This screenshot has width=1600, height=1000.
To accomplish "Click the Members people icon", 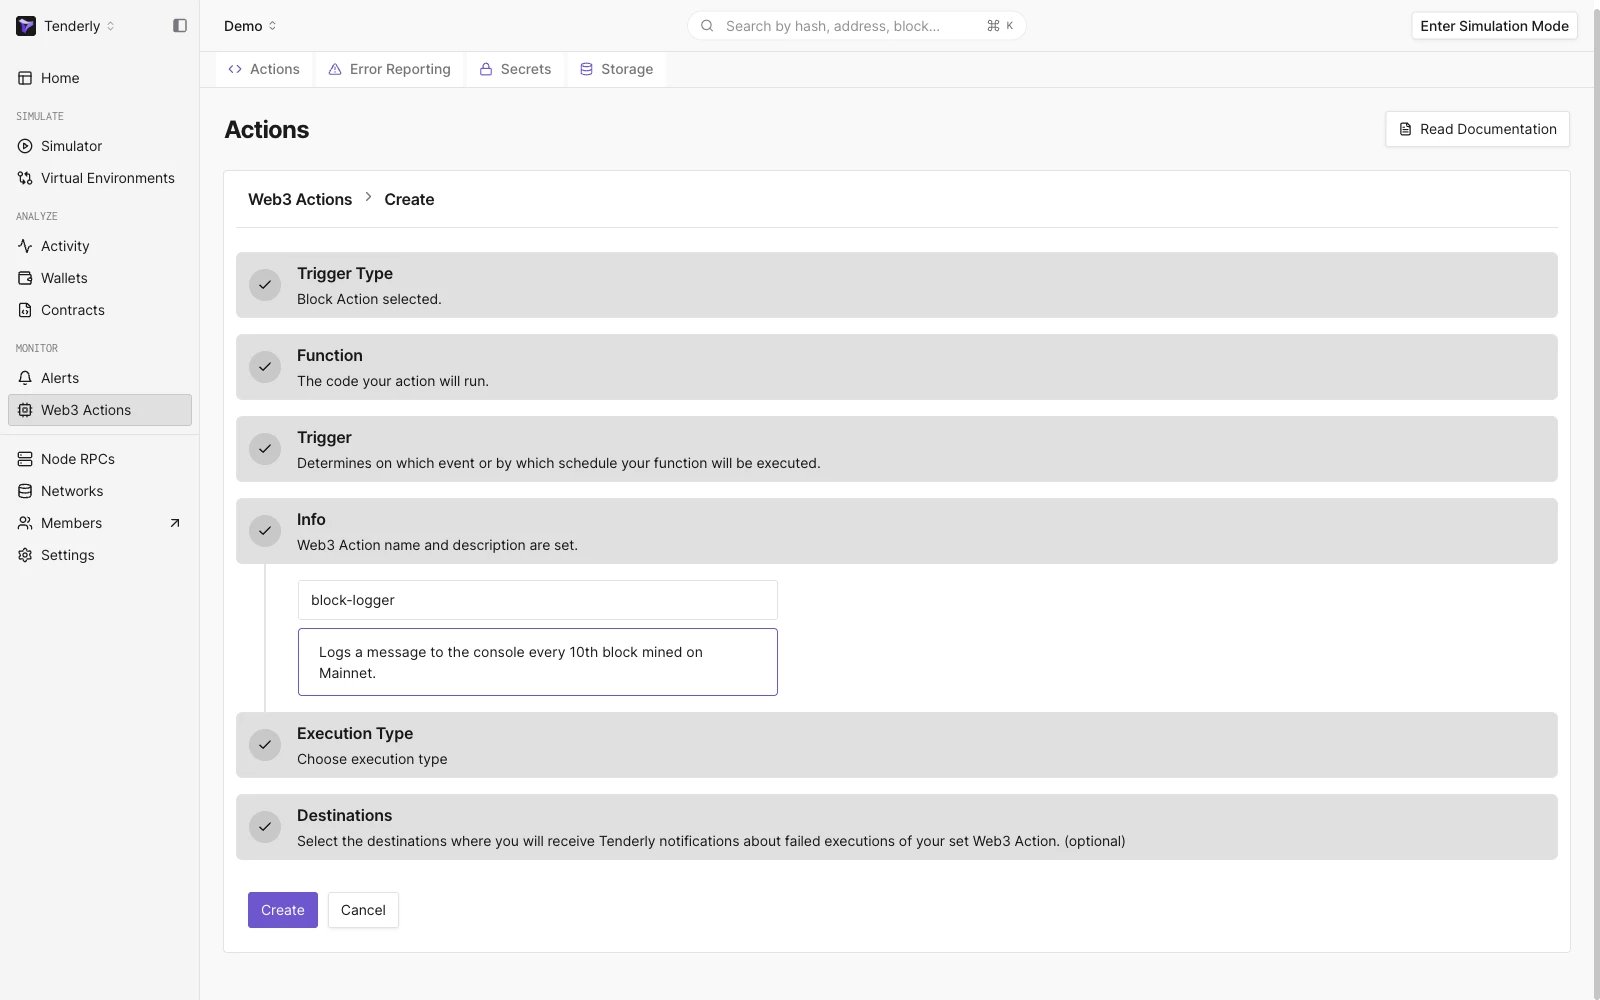I will (25, 523).
